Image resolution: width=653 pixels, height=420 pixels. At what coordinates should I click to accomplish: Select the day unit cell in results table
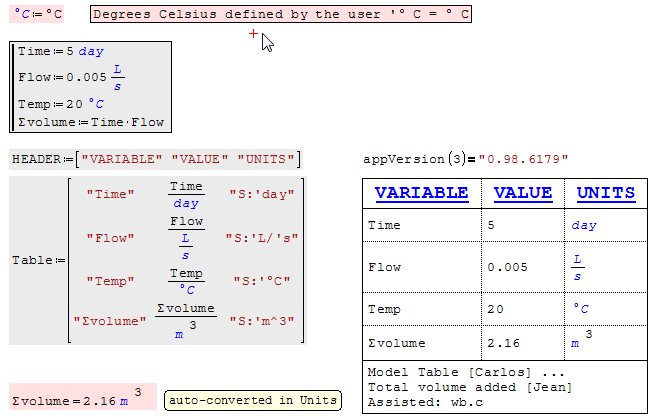click(x=583, y=226)
